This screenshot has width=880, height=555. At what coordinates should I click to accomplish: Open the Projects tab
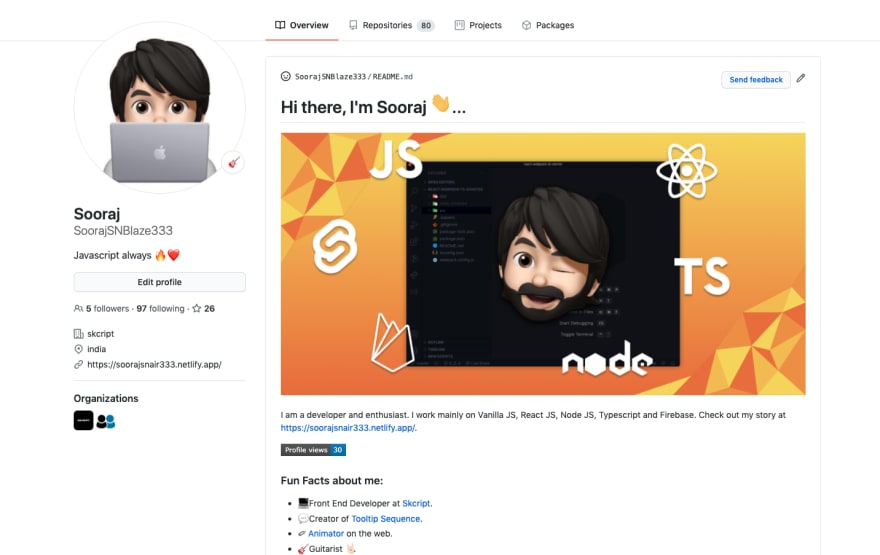coord(478,25)
